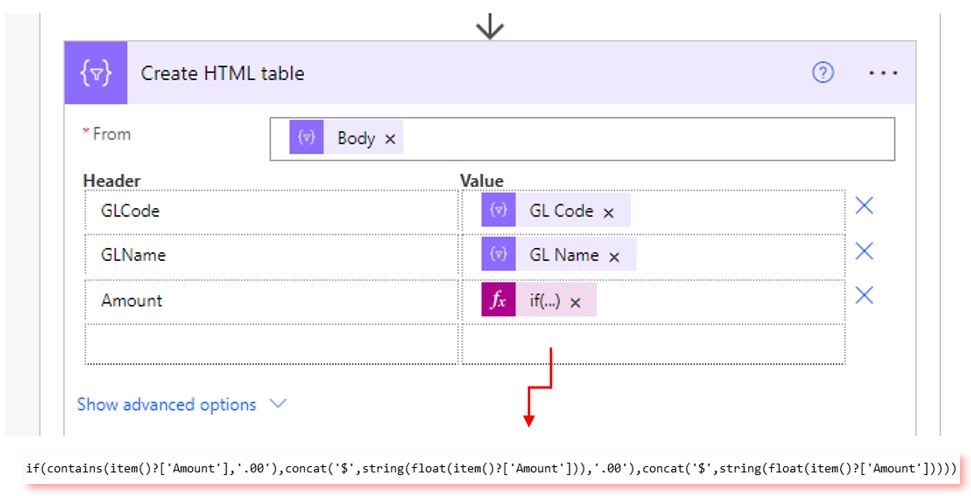
Task: Click Show advanced options link
Action: pyautogui.click(x=167, y=404)
